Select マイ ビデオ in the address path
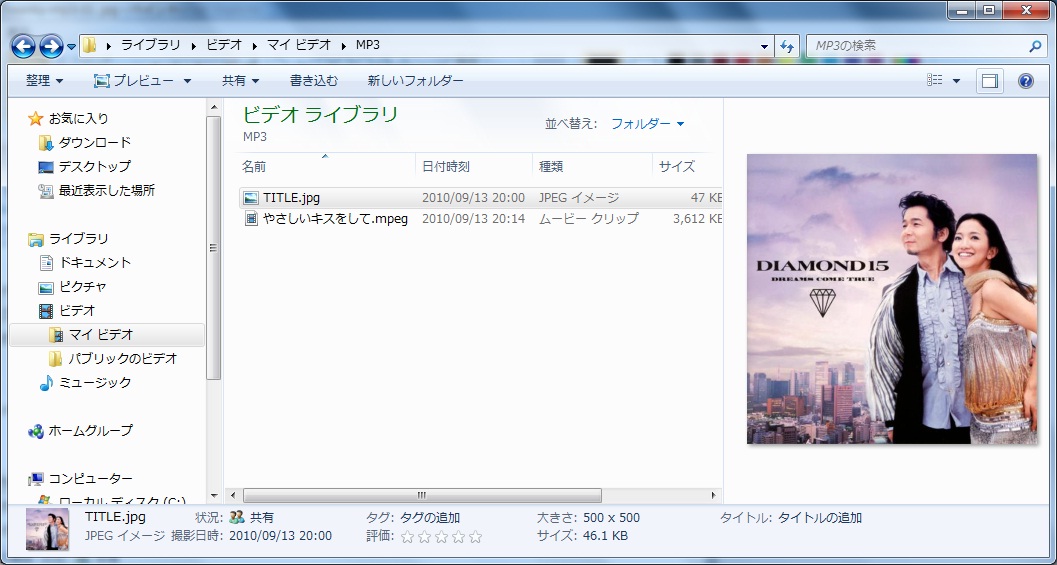Screen dimensions: 1057x565 [299, 45]
